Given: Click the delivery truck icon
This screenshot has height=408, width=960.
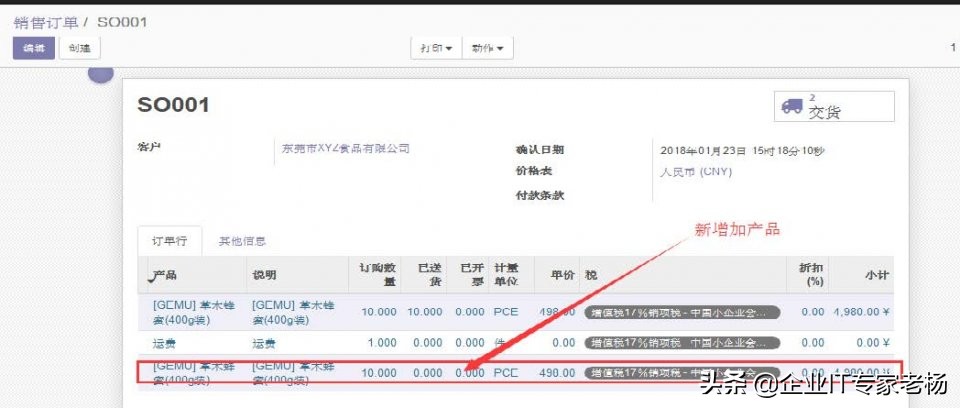Looking at the screenshot, I should [792, 107].
